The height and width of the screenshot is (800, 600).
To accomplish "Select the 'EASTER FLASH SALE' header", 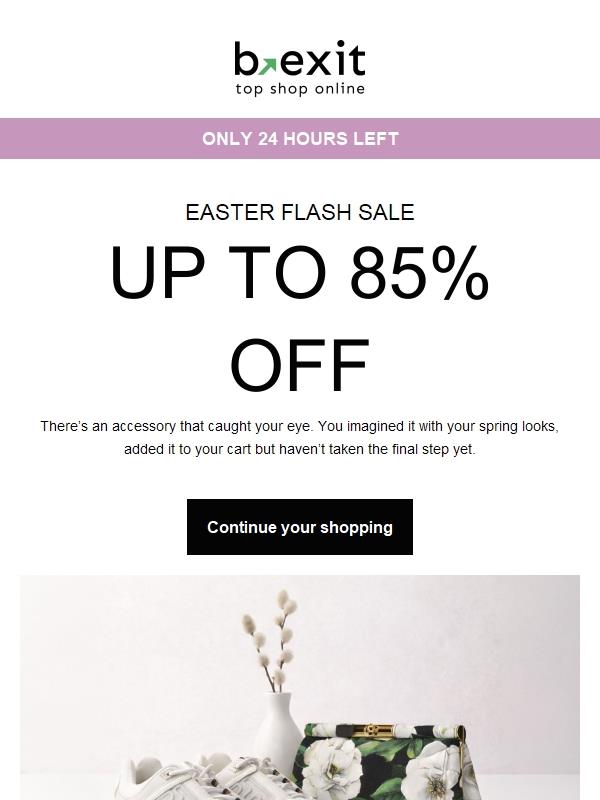I will 300,211.
